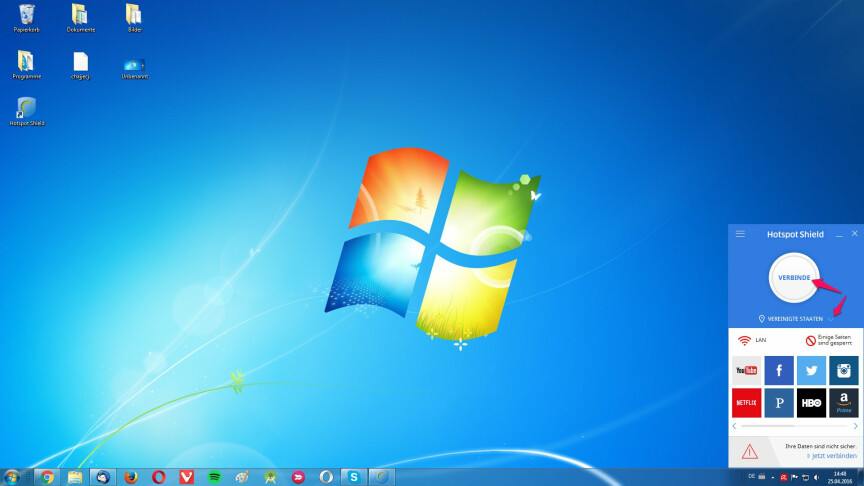
Task: Click the blocked-sites prohibition icon
Action: [x=811, y=341]
